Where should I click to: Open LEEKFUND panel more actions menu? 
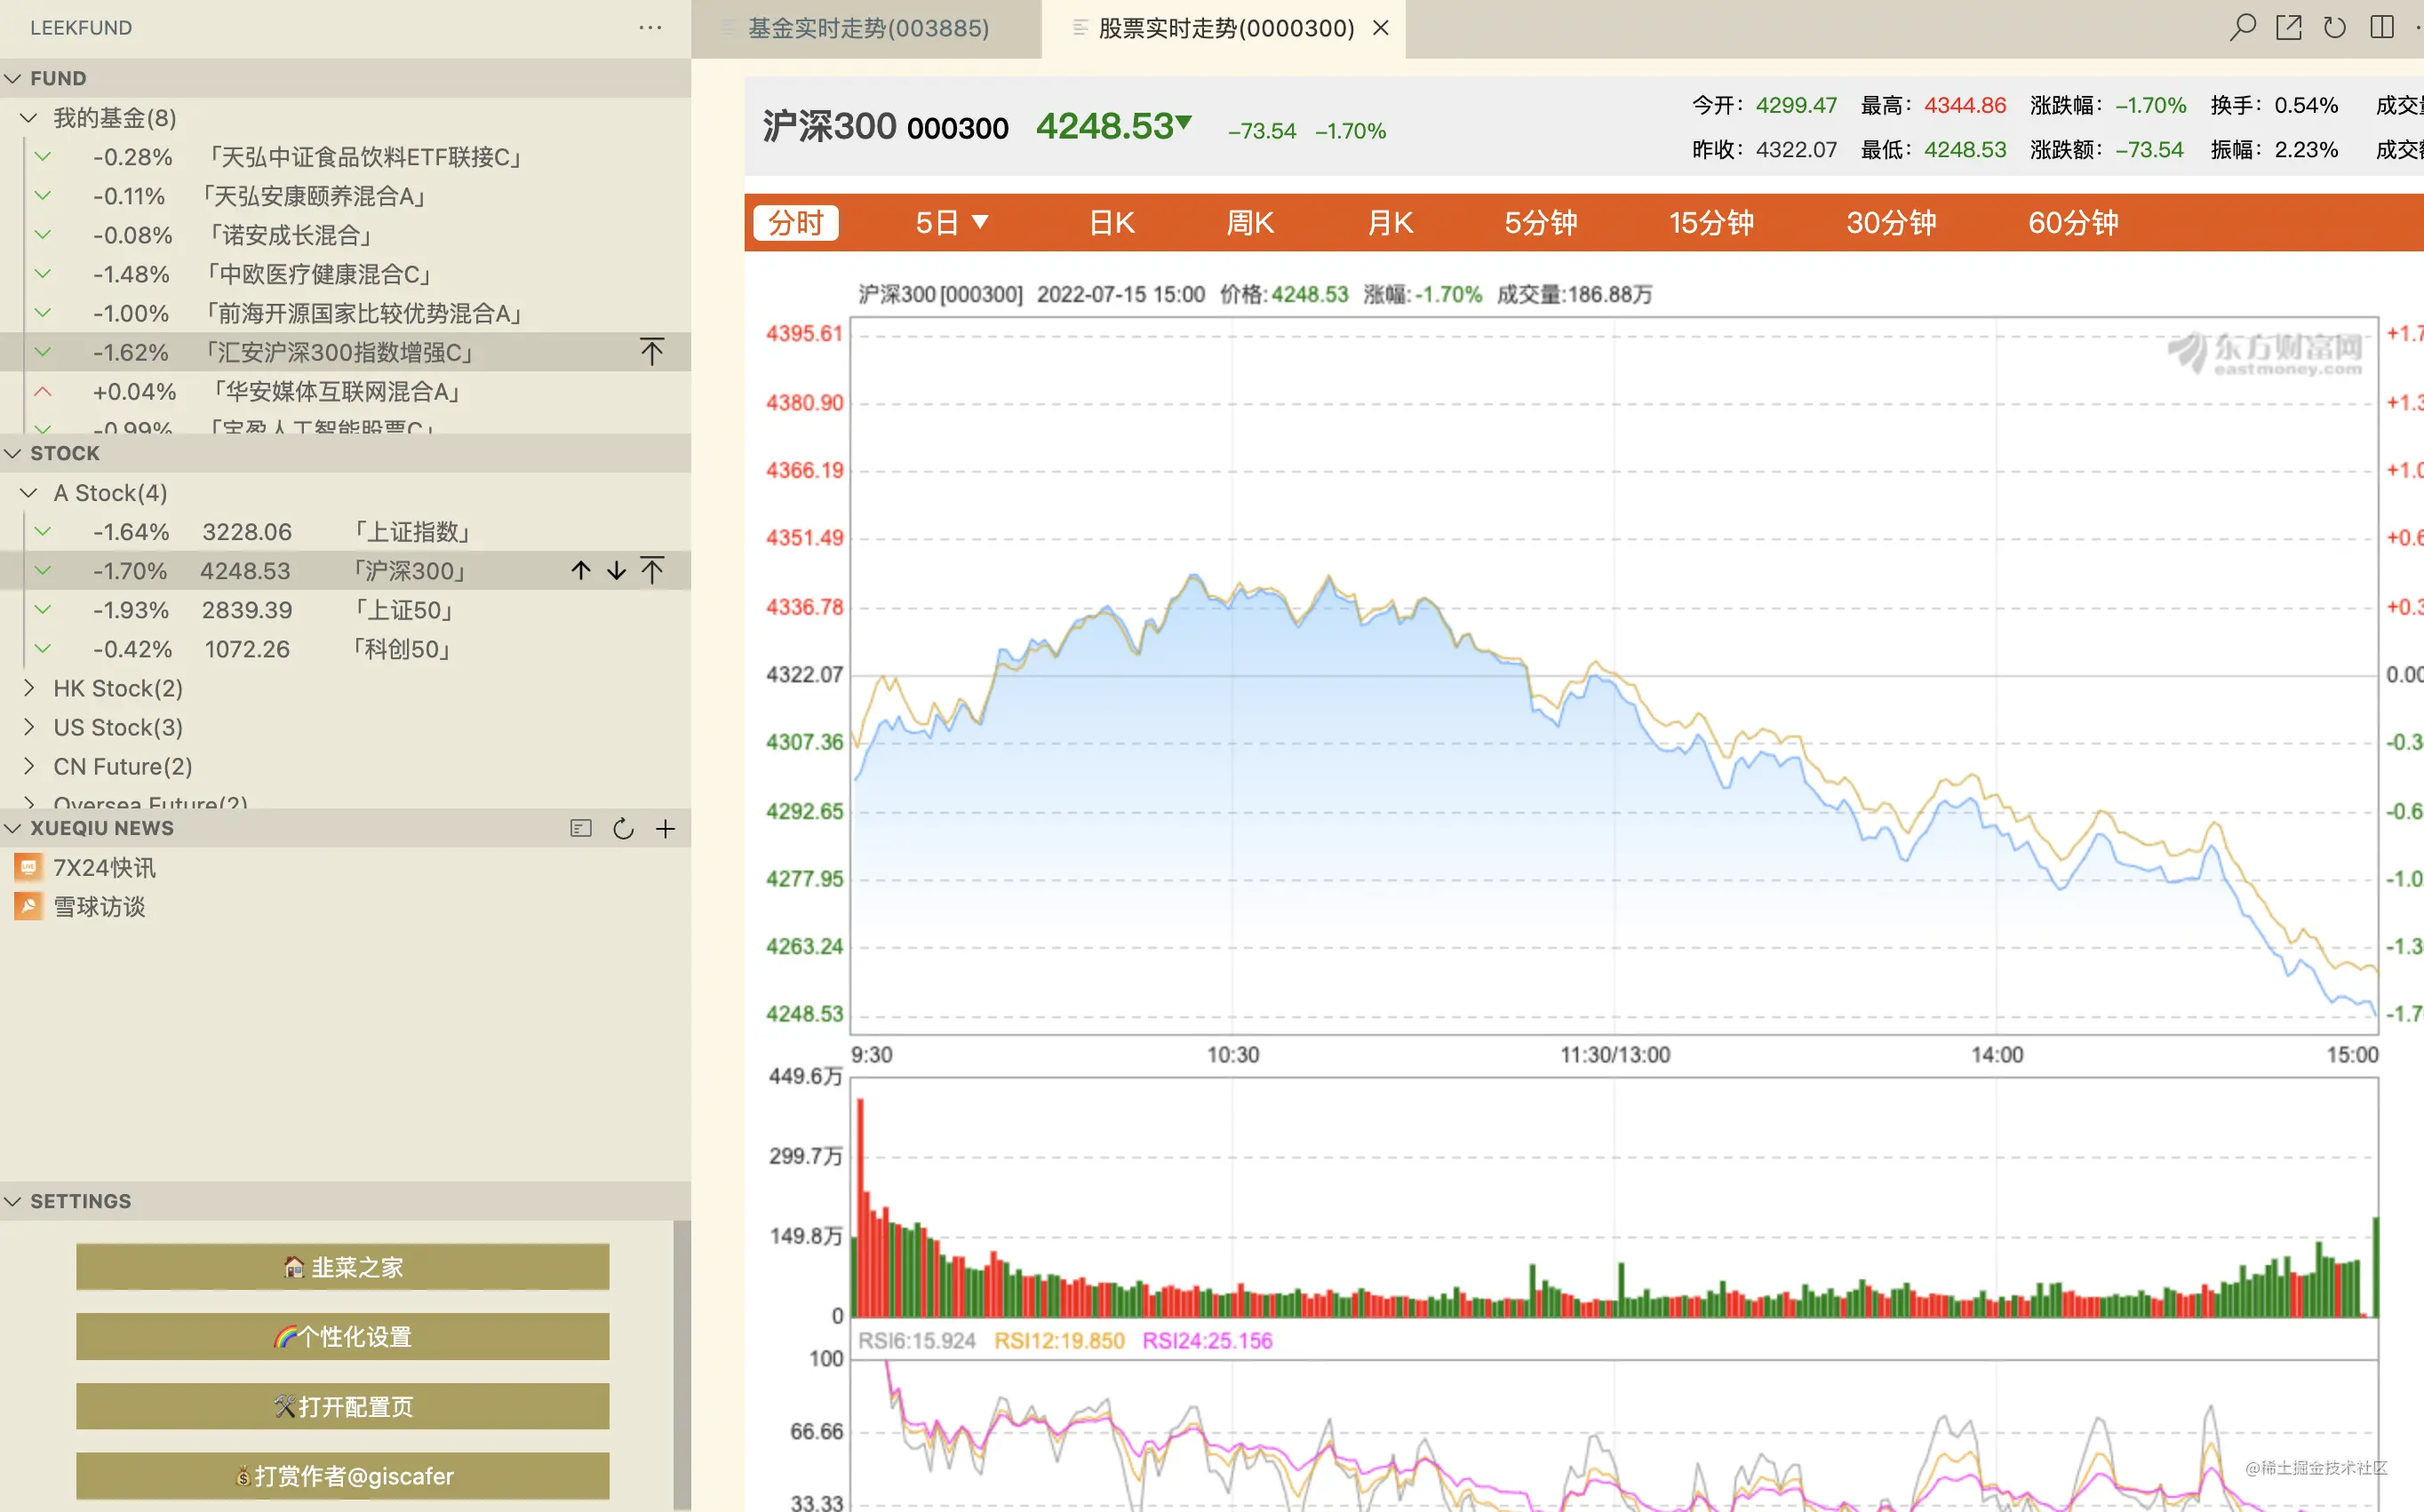pyautogui.click(x=650, y=28)
